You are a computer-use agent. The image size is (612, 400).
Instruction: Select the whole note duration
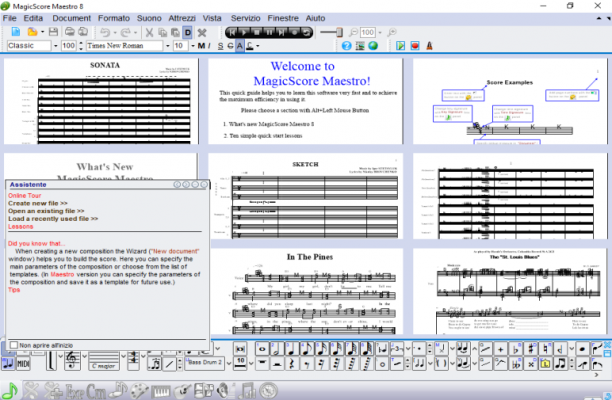click(262, 348)
